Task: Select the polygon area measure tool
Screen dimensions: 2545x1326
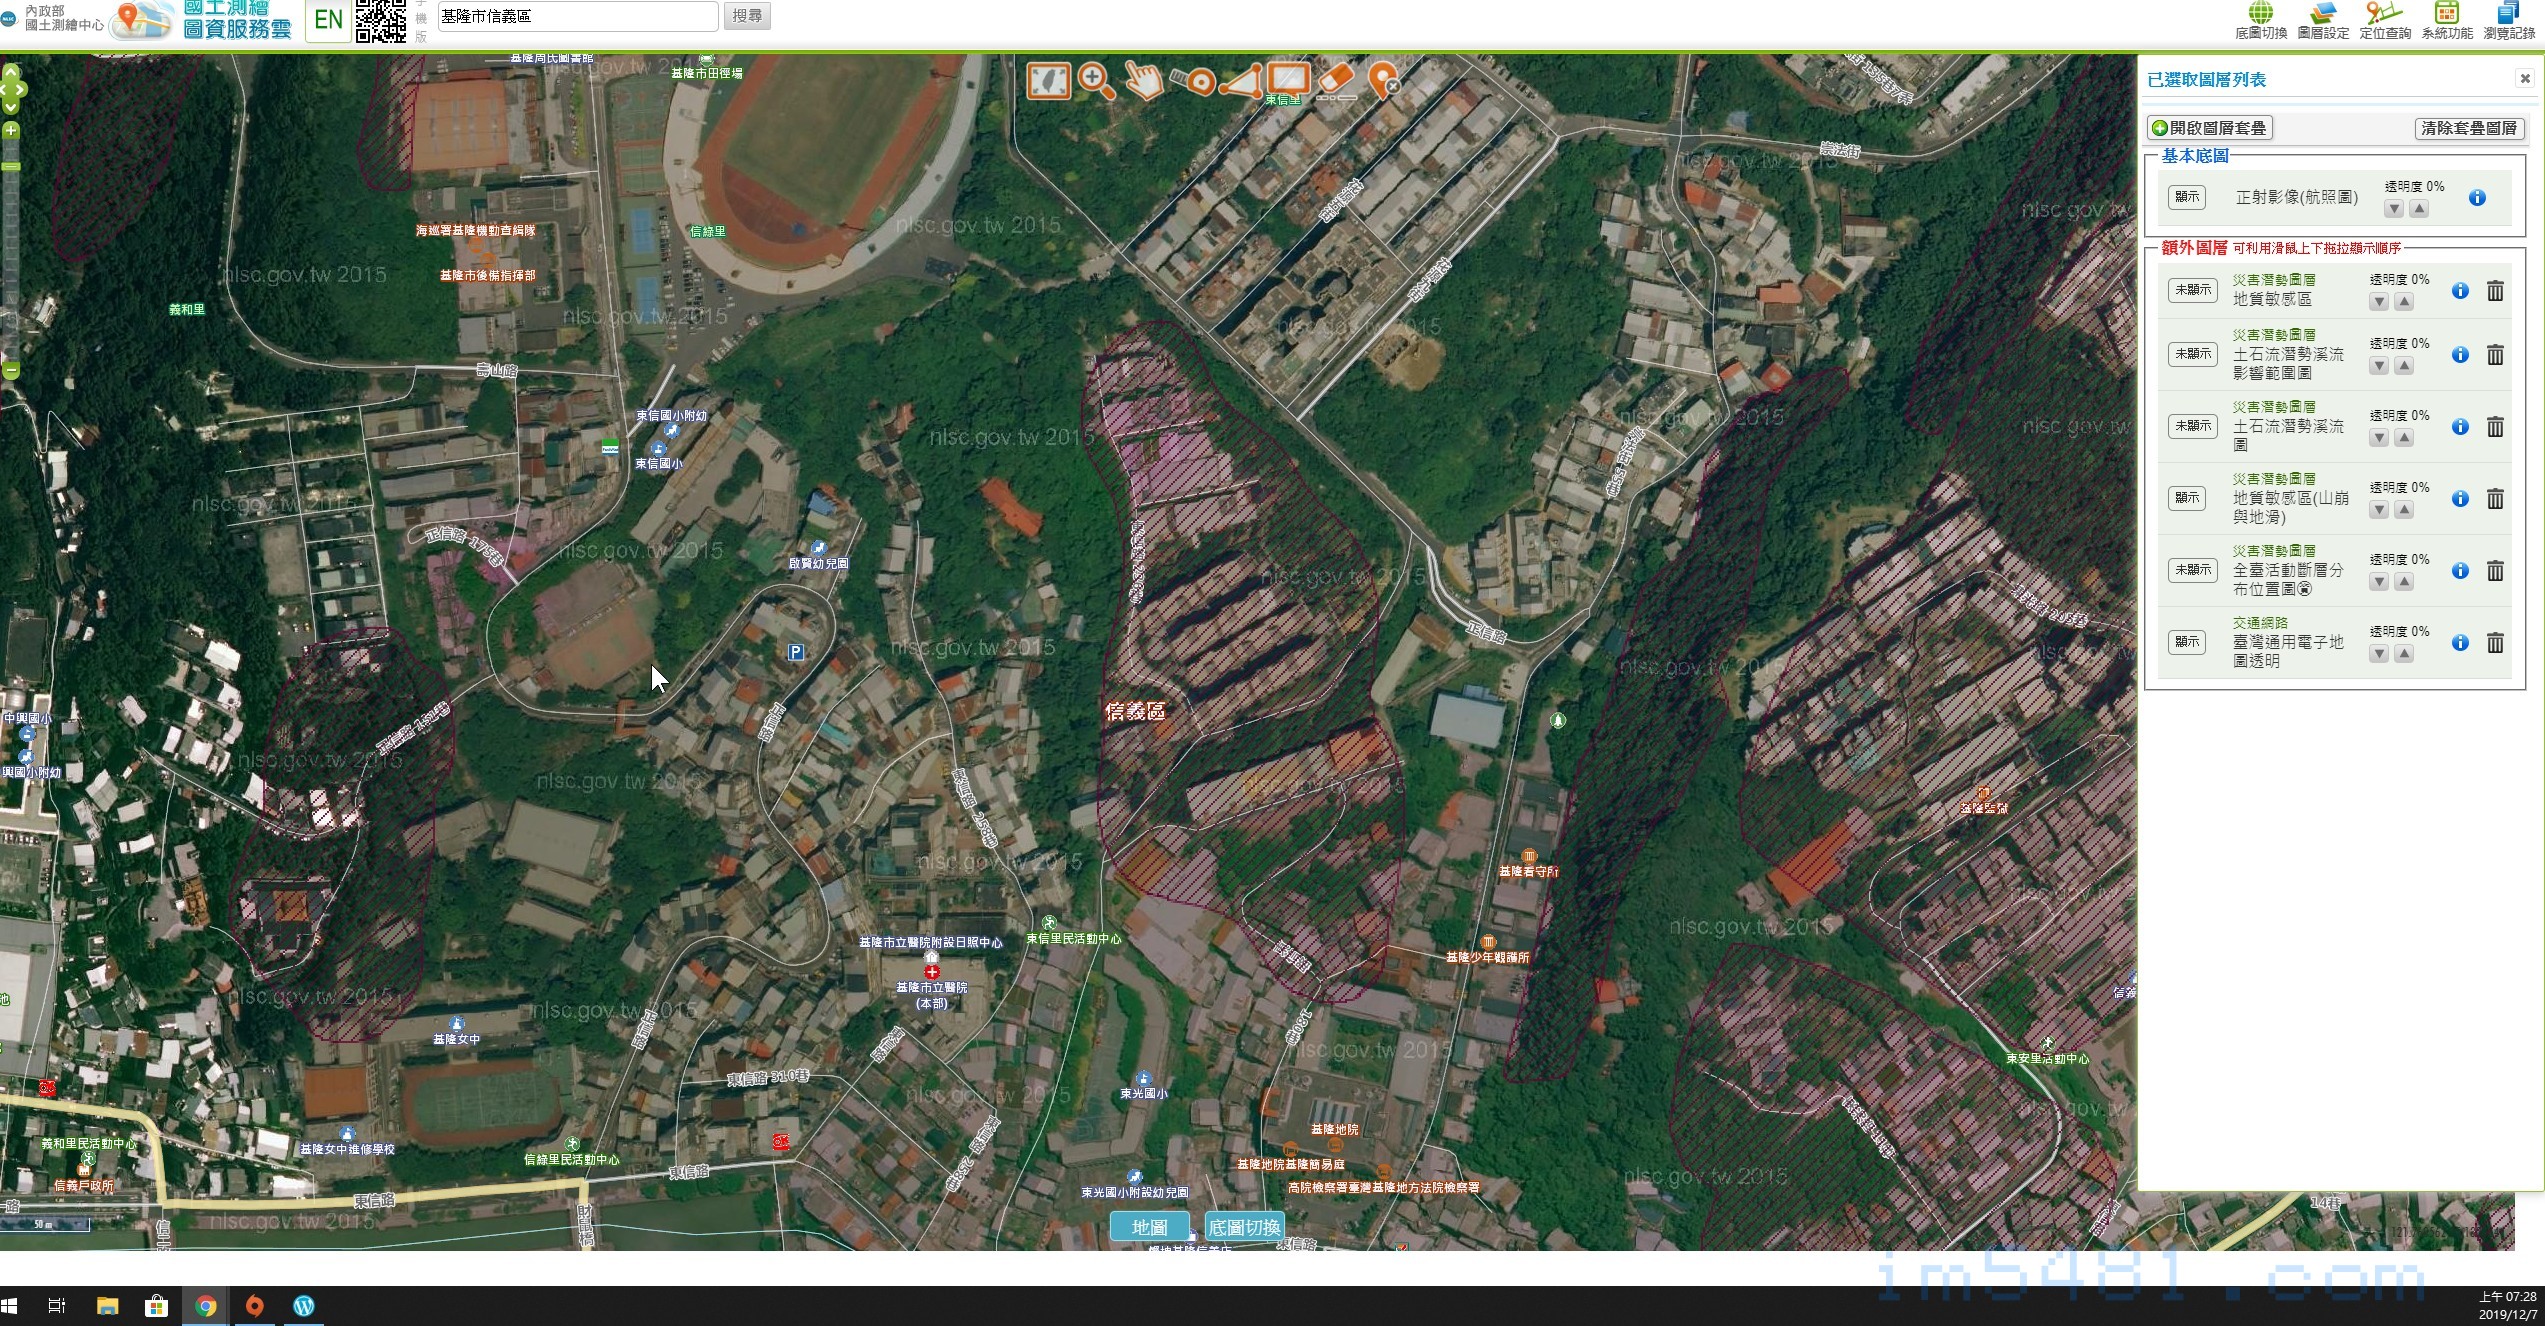Action: tap(1241, 82)
